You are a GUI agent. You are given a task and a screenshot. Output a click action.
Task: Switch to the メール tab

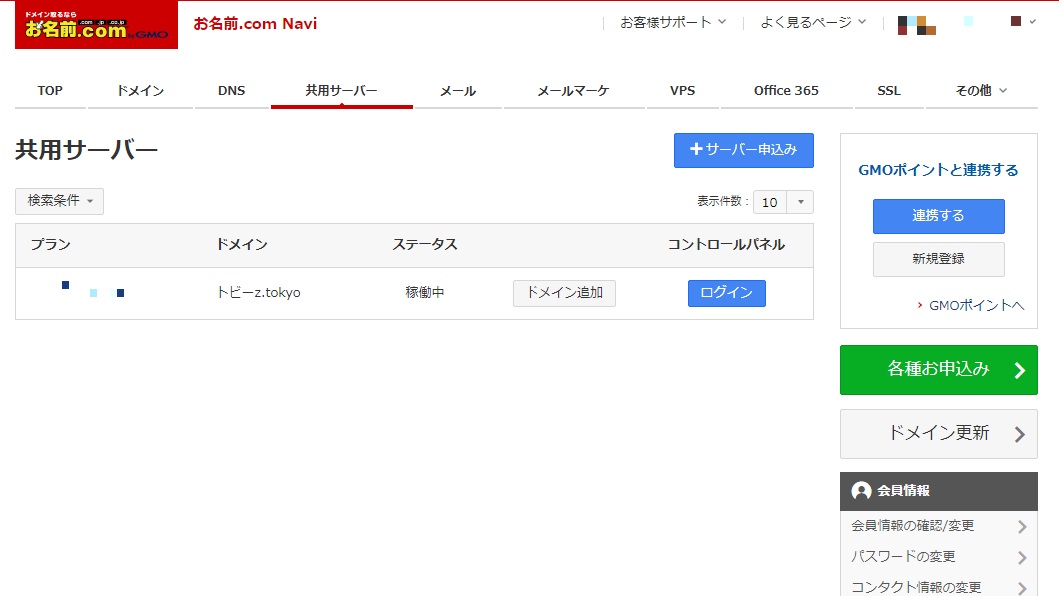[x=458, y=91]
